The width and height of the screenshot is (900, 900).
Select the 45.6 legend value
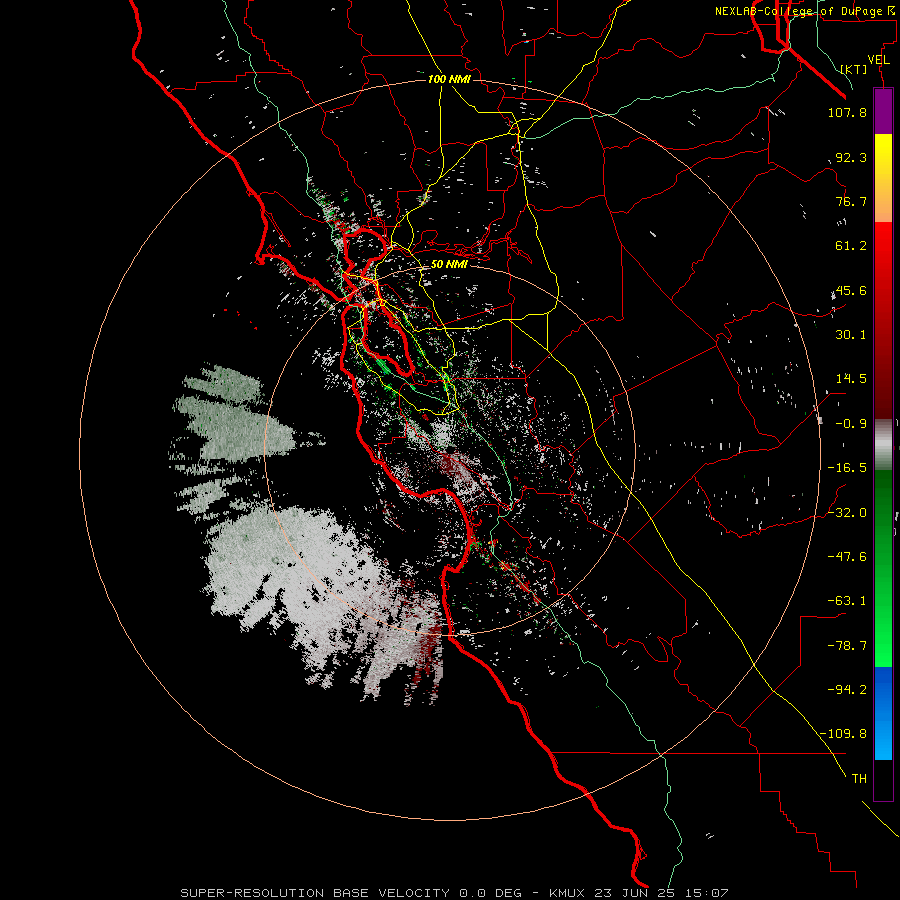[x=851, y=290]
